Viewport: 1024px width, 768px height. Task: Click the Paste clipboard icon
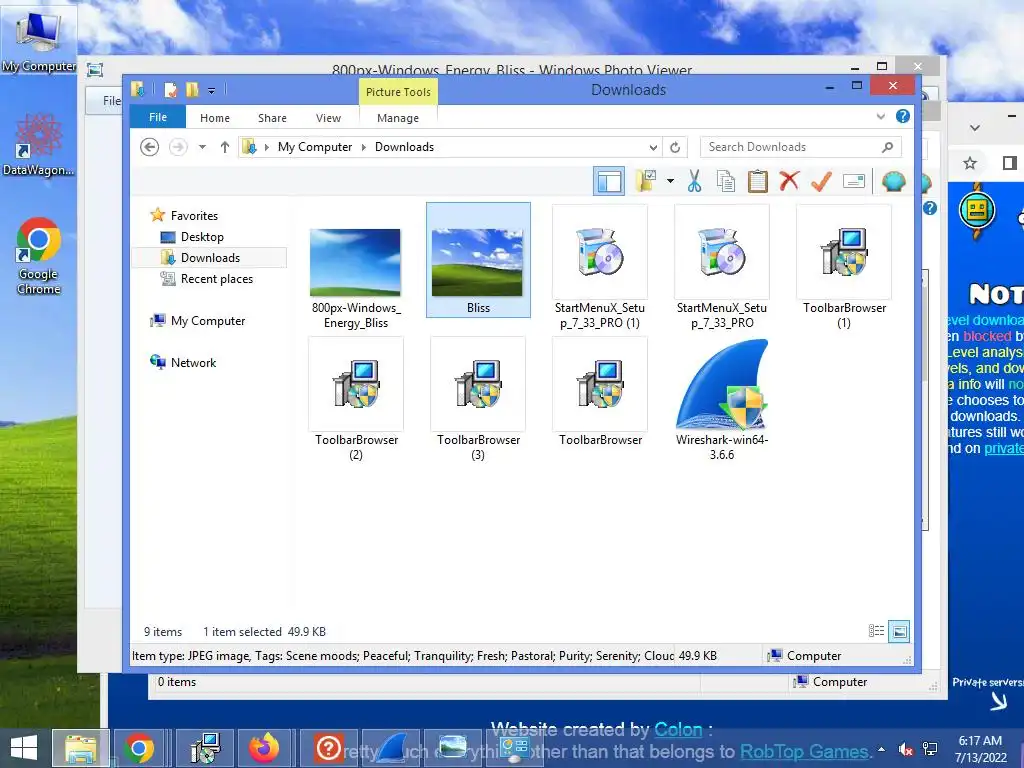(x=758, y=181)
